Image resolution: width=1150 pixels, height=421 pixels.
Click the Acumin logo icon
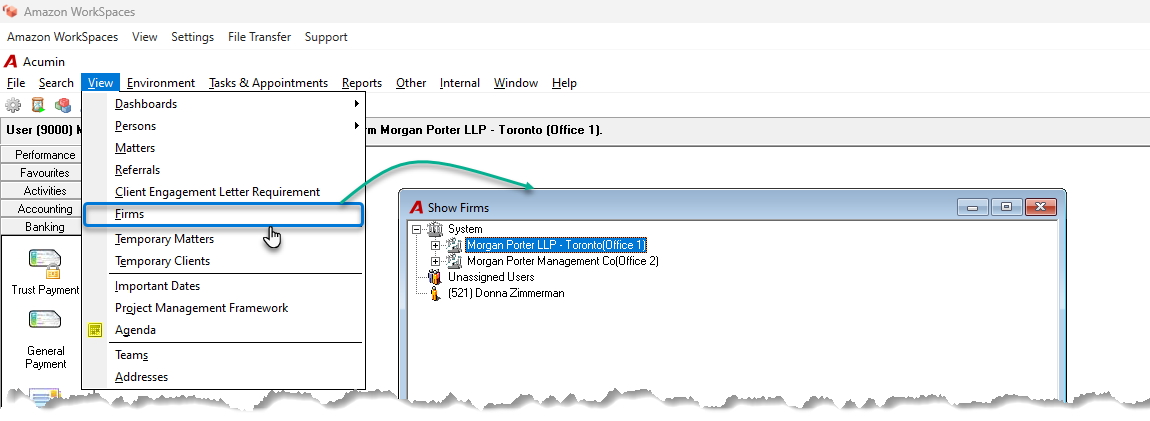click(11, 62)
